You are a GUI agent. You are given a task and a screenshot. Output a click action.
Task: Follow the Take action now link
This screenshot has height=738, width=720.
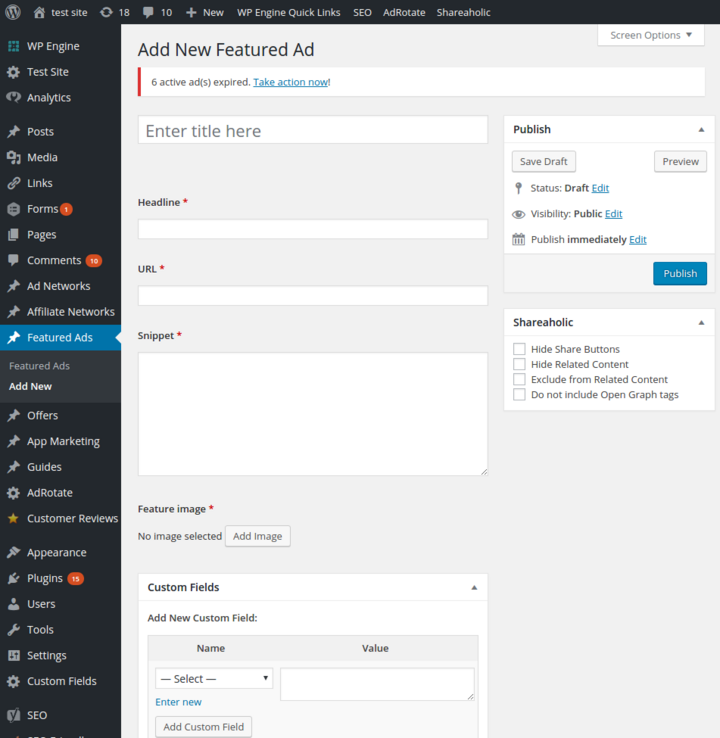(x=290, y=82)
